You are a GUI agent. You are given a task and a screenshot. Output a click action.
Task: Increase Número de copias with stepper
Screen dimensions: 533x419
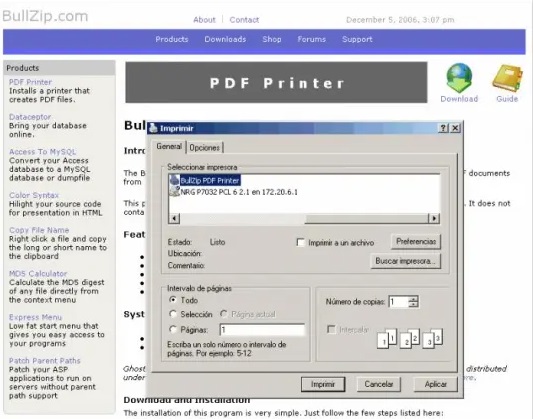tap(413, 299)
